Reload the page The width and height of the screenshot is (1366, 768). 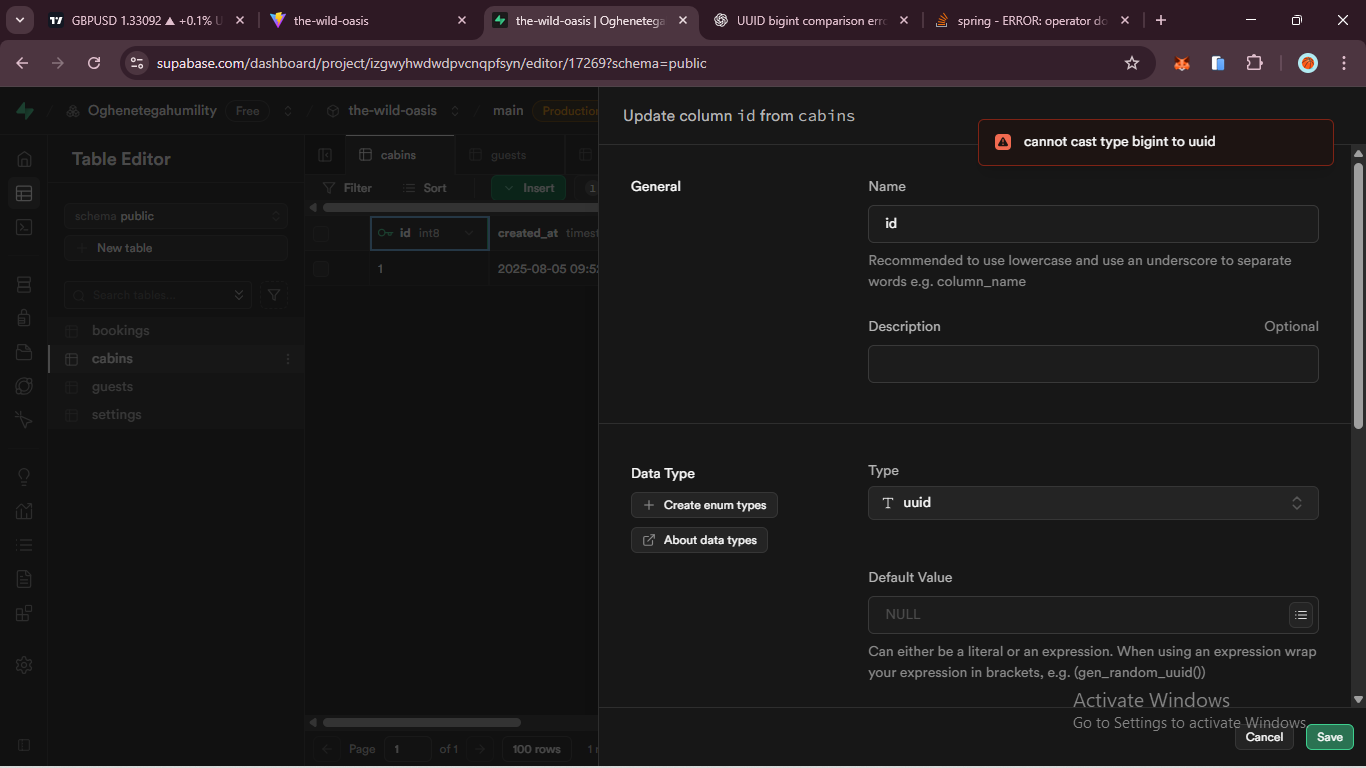coord(94,63)
